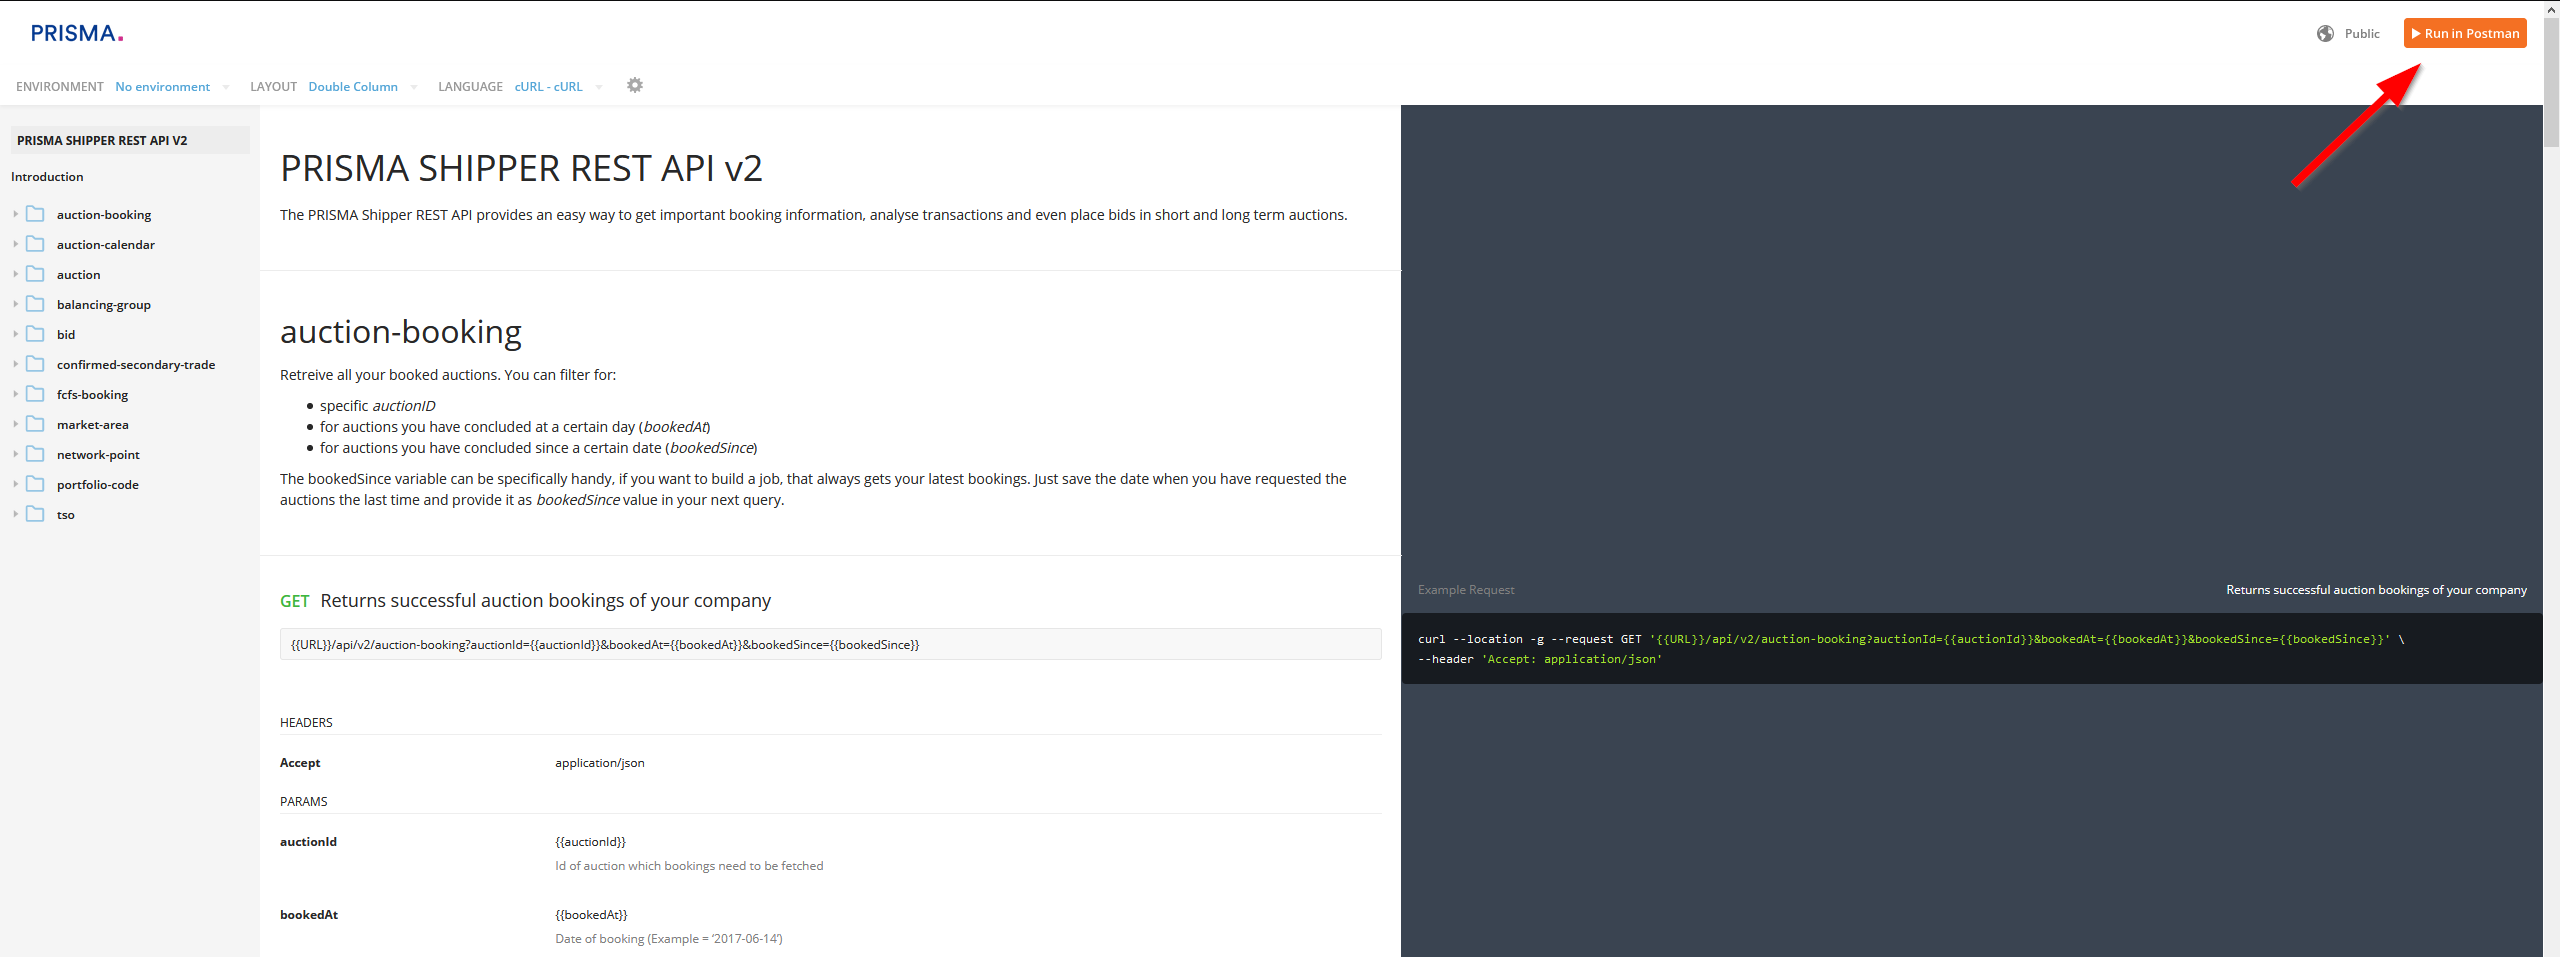This screenshot has width=2560, height=957.
Task: Click the Run in Postman button
Action: tap(2464, 34)
